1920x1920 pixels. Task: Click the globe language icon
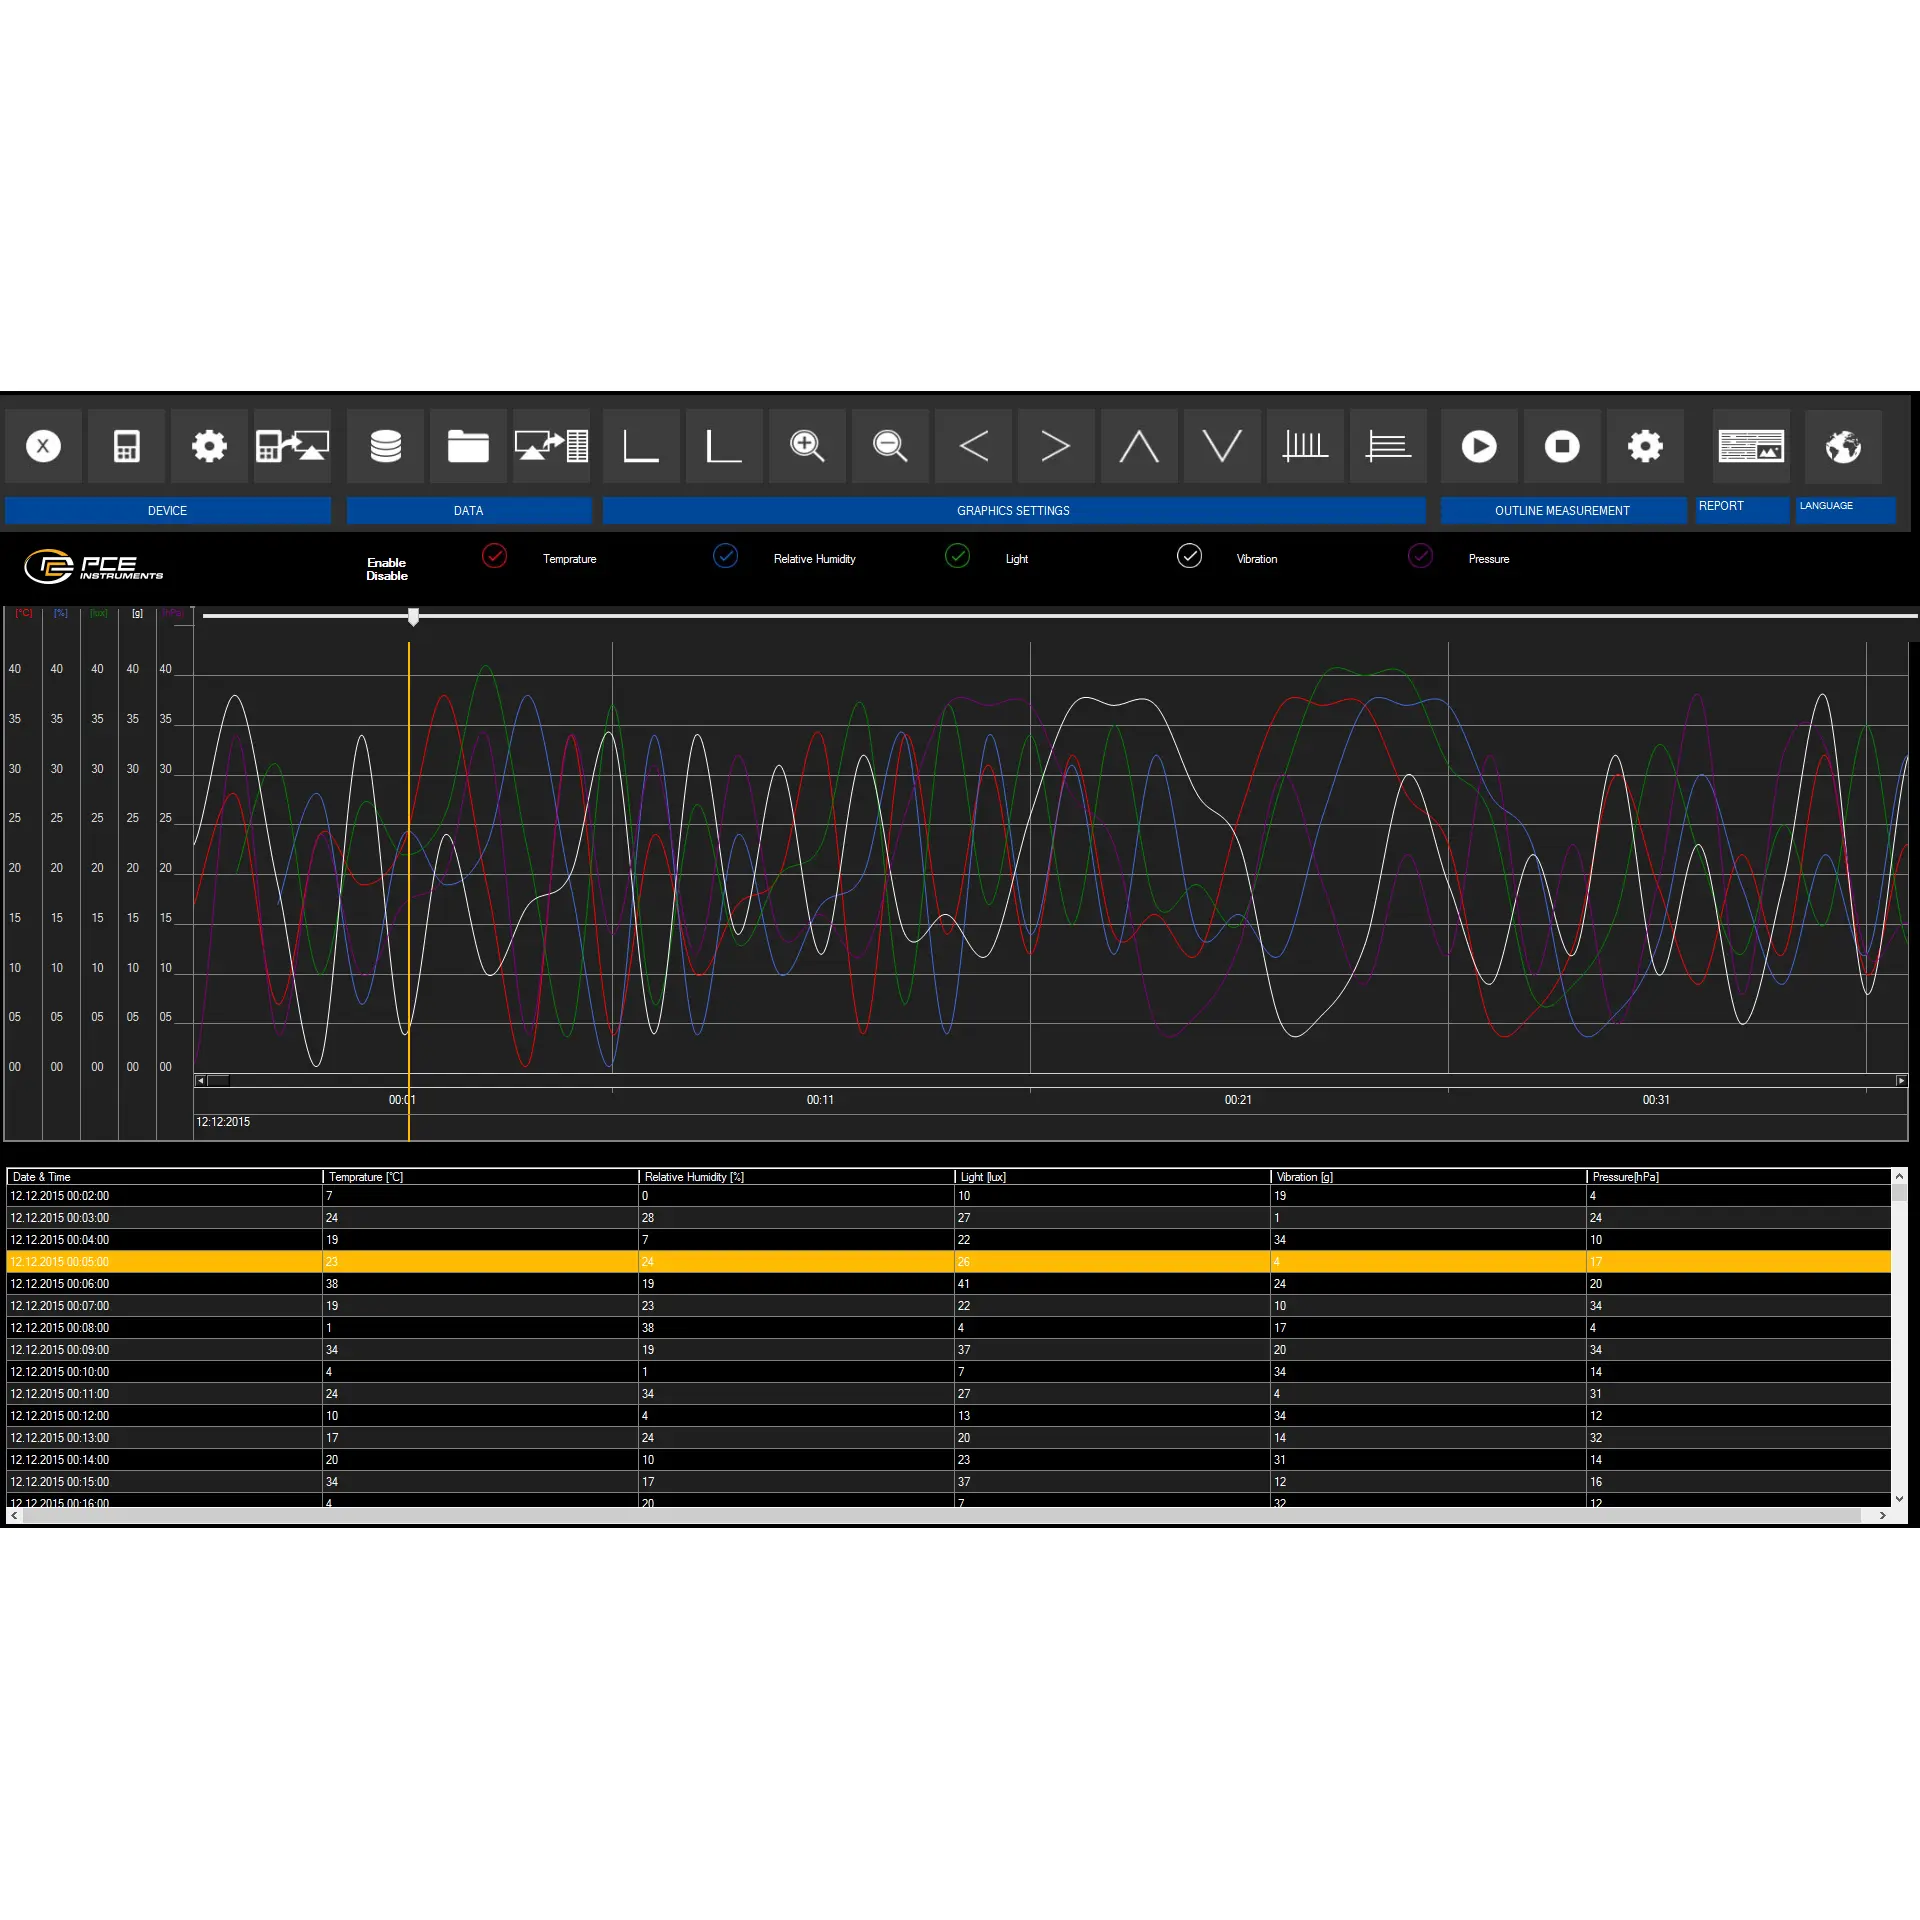pos(1843,446)
